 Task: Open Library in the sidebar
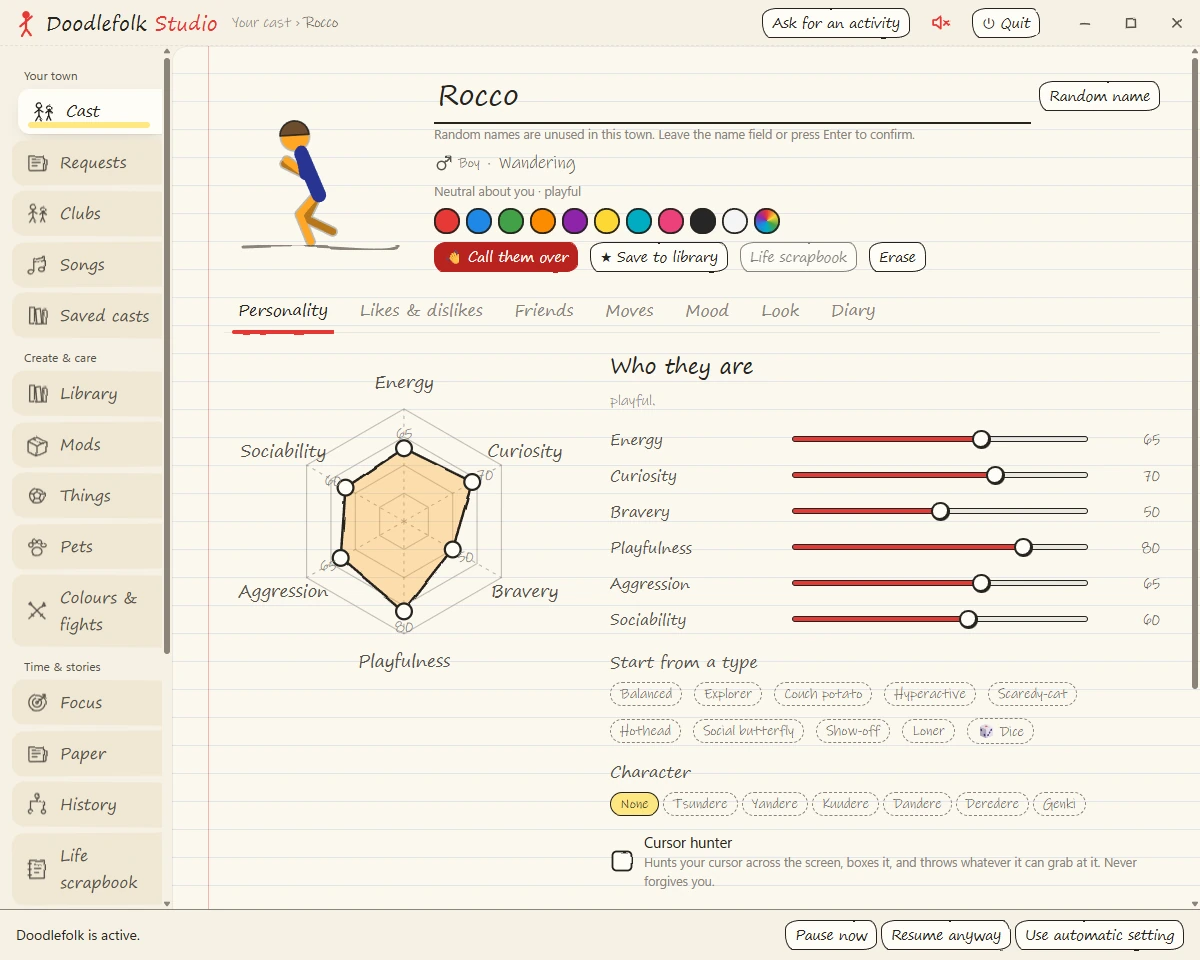point(87,393)
